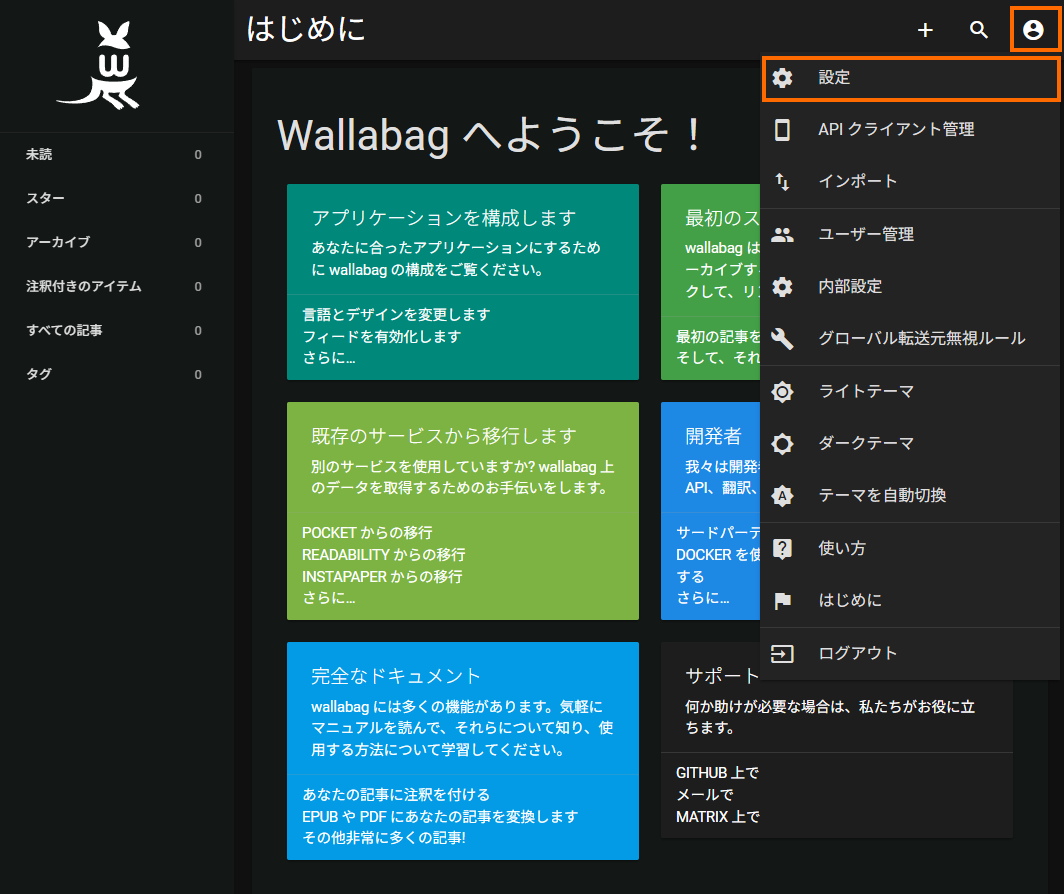Click the people icon for ユーザー管理

click(782, 235)
